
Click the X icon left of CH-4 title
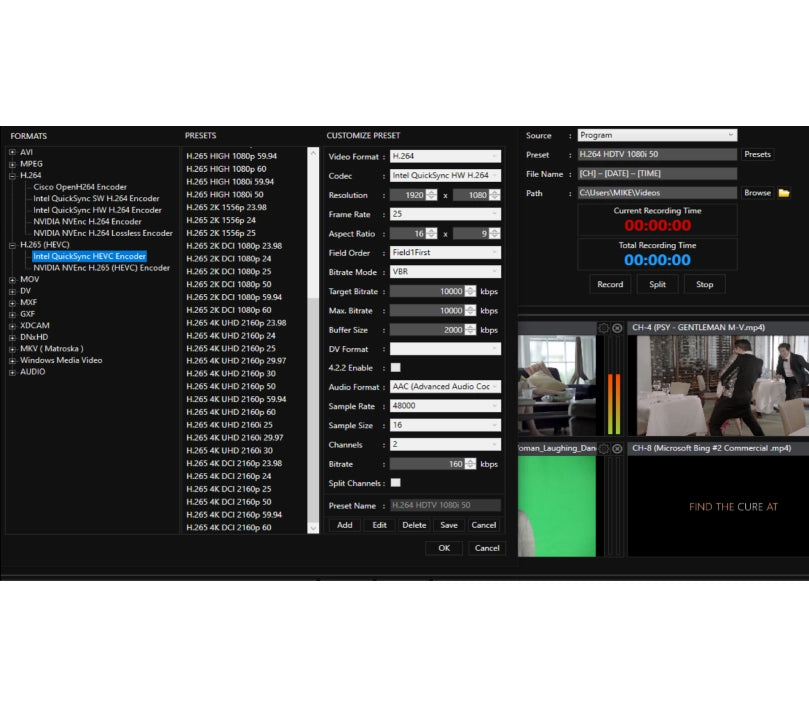pyautogui.click(x=617, y=328)
